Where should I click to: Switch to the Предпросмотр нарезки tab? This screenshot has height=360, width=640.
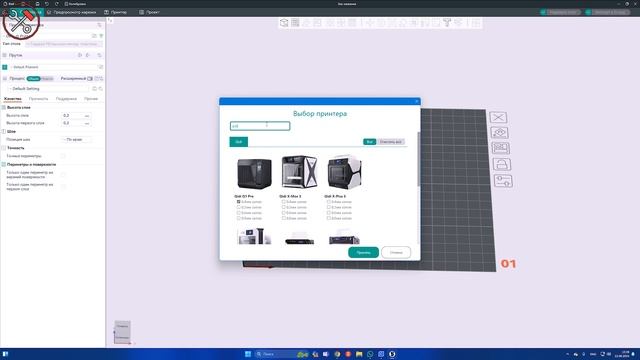pyautogui.click(x=71, y=12)
